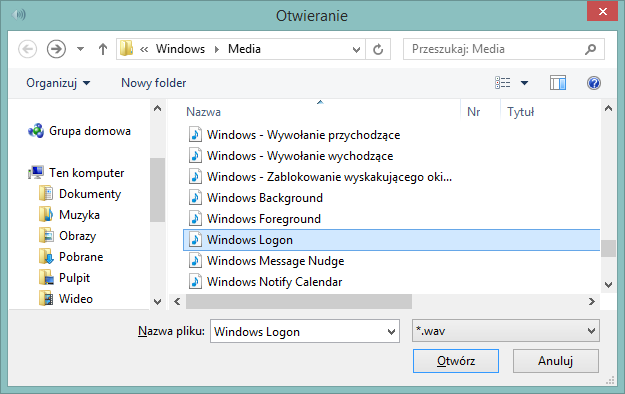Screen dimensions: 625x394
Task: Click the folder icon in address bar
Action: 127,49
